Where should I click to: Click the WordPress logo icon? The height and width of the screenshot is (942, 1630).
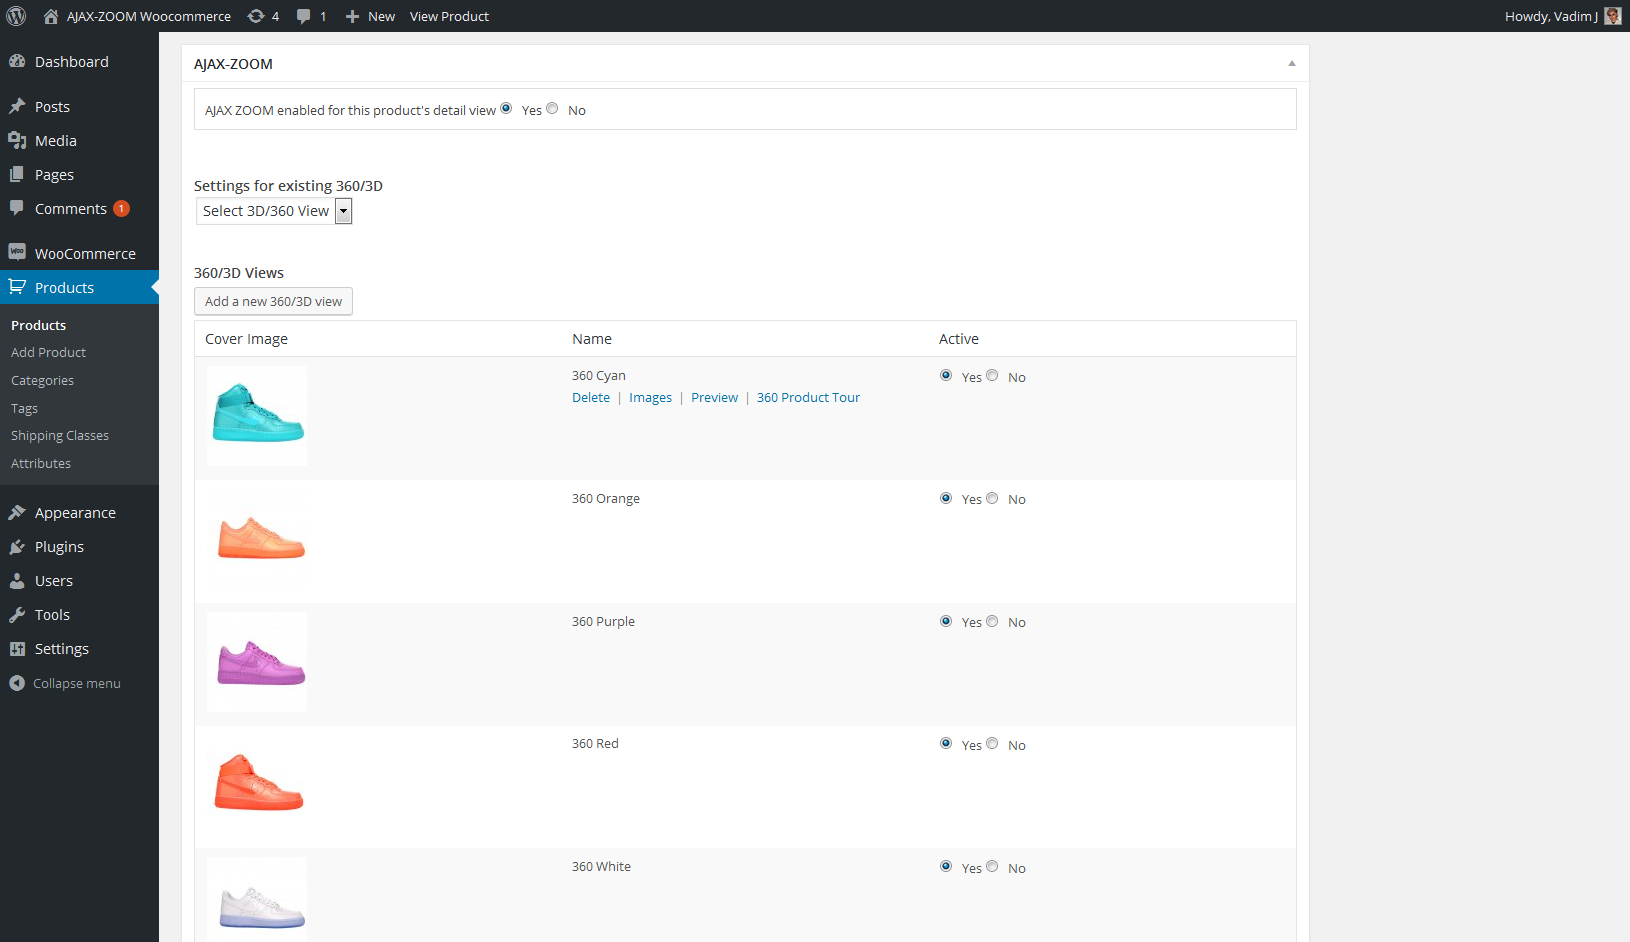[16, 16]
